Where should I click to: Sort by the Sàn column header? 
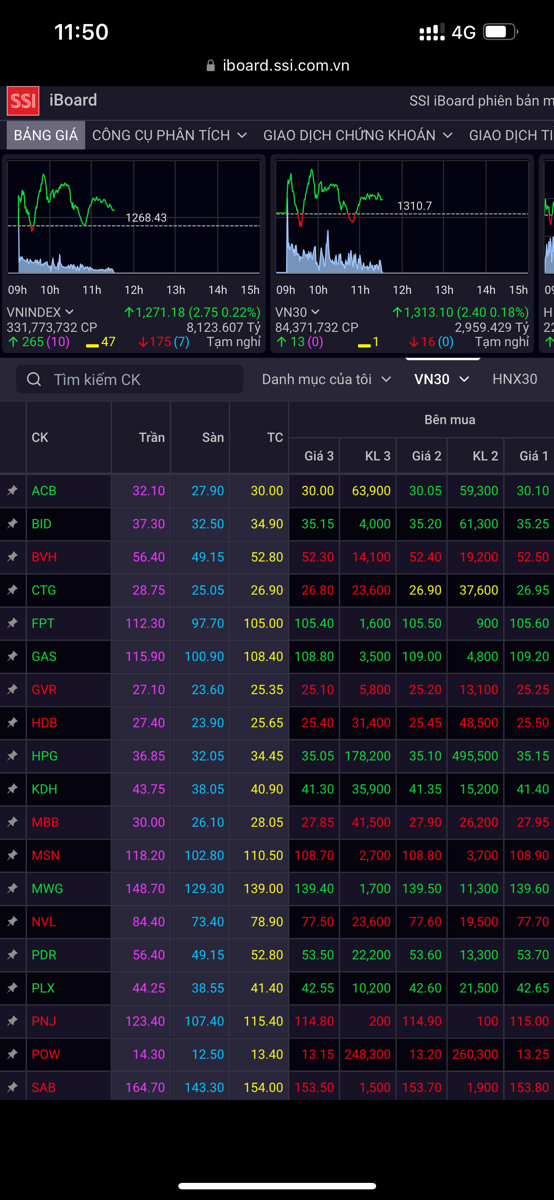(x=213, y=437)
